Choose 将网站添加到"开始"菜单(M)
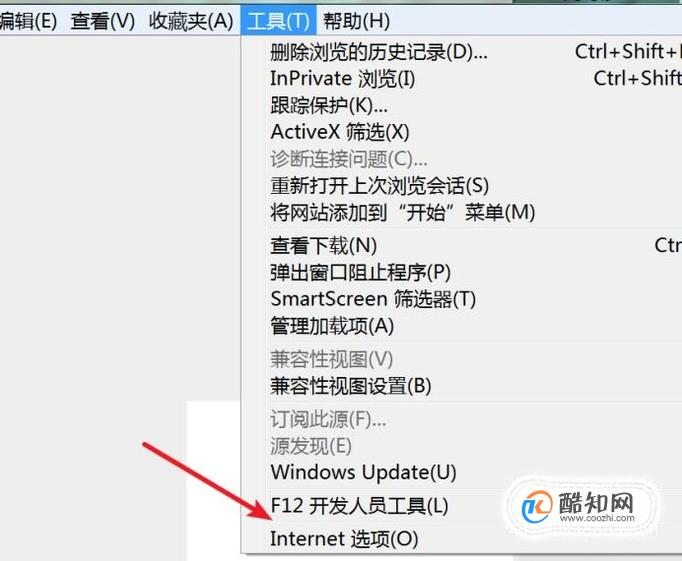 462,213
